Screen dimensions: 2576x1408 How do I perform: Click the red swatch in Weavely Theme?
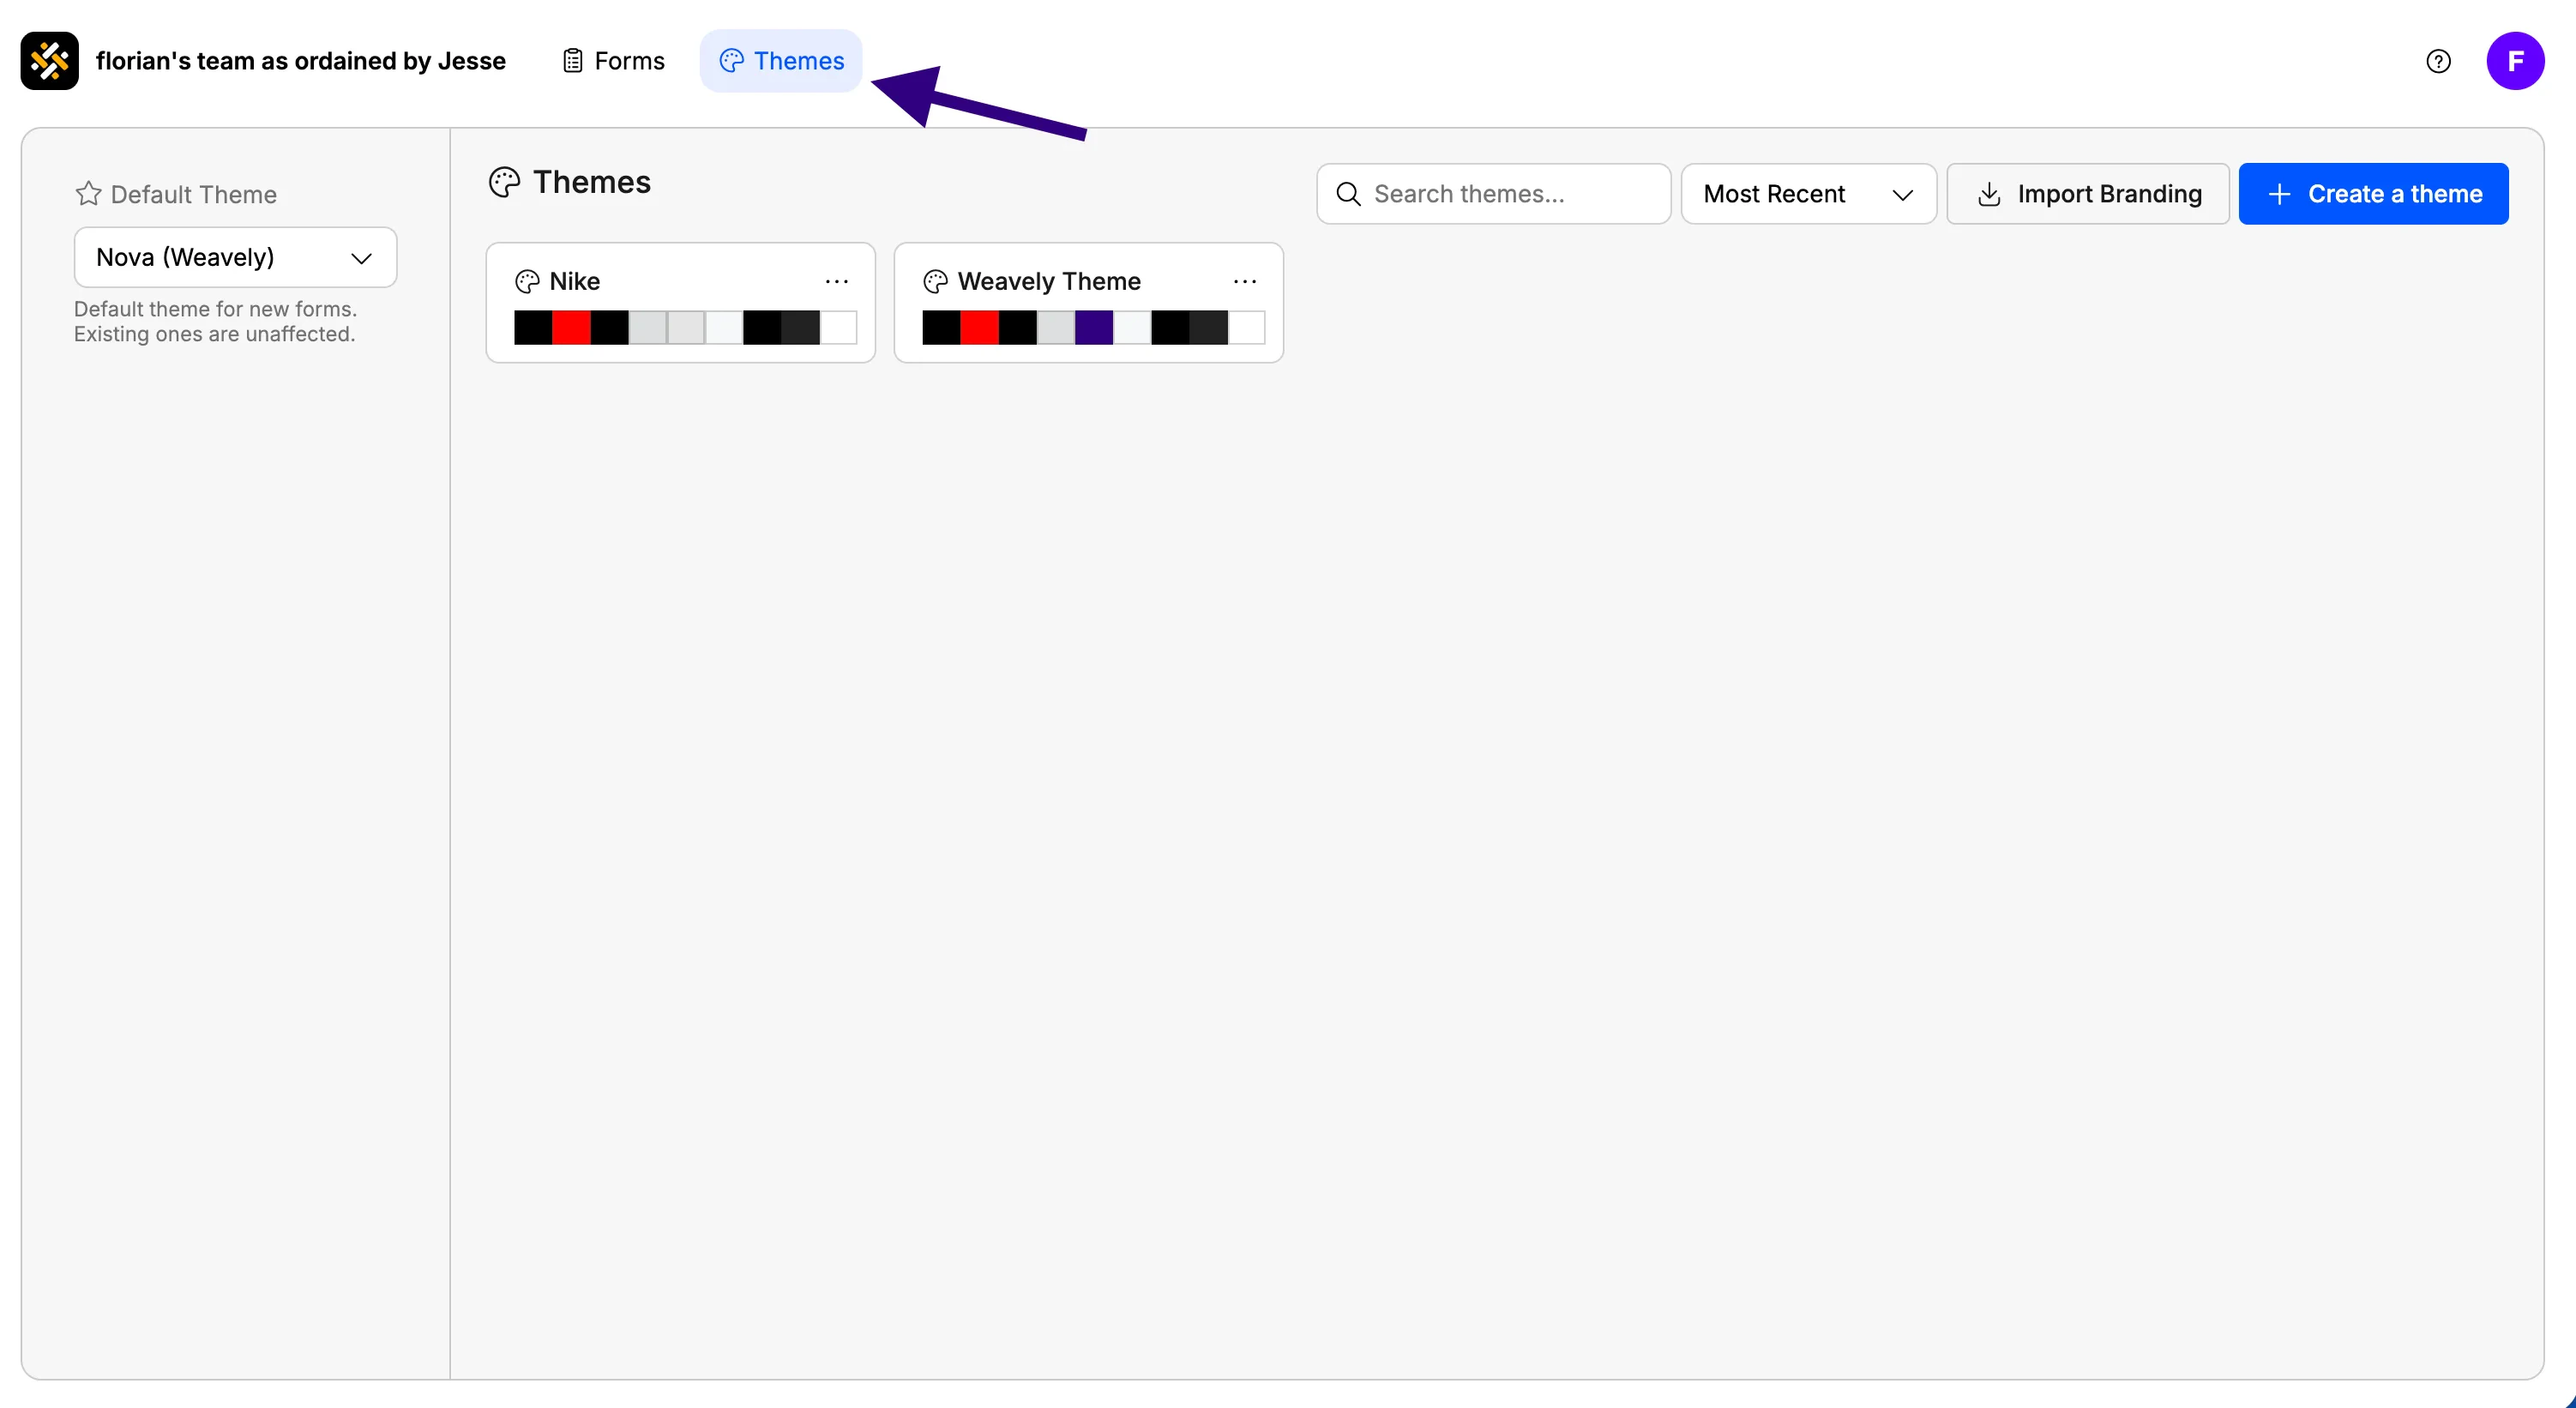click(979, 327)
